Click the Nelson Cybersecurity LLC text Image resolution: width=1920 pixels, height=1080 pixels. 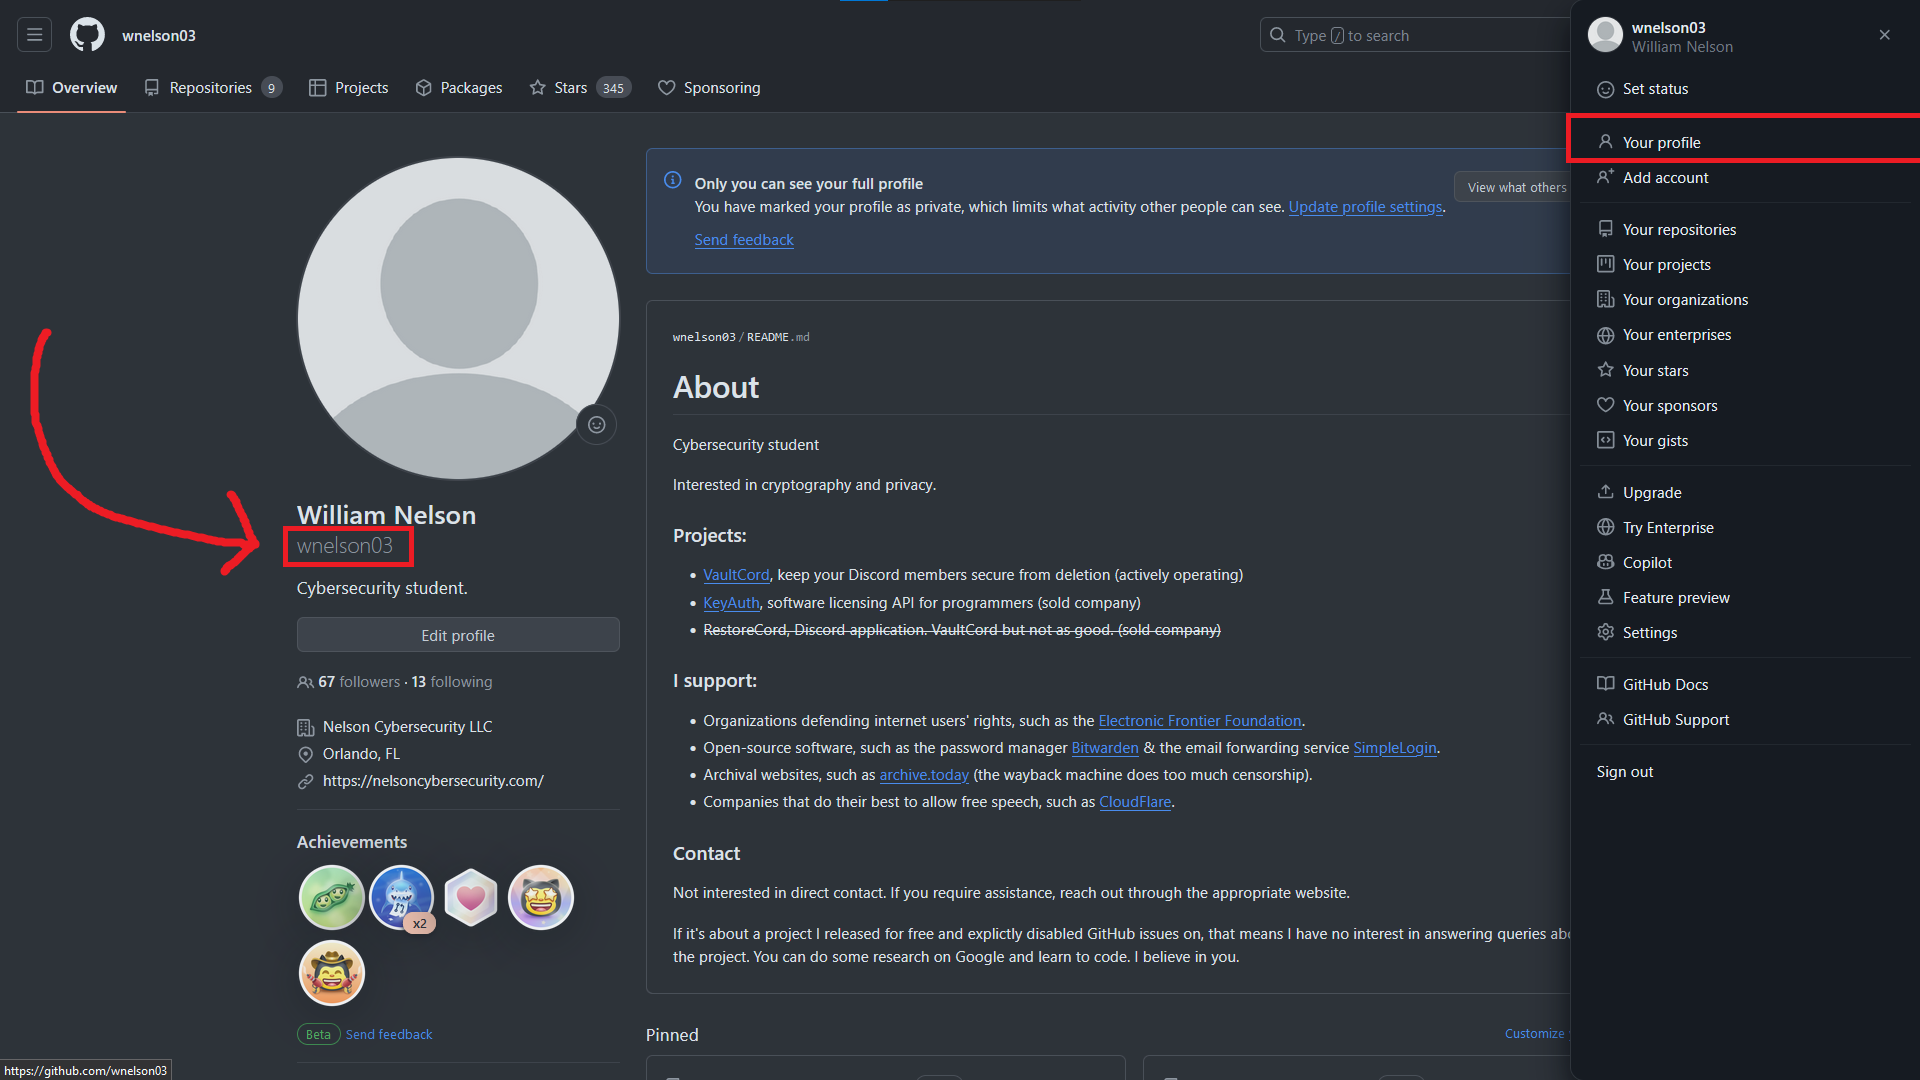coord(407,727)
